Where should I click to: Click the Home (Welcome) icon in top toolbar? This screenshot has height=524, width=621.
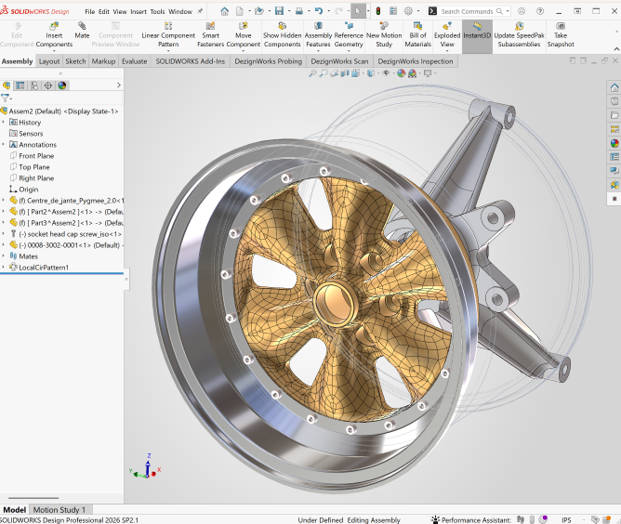(225, 11)
